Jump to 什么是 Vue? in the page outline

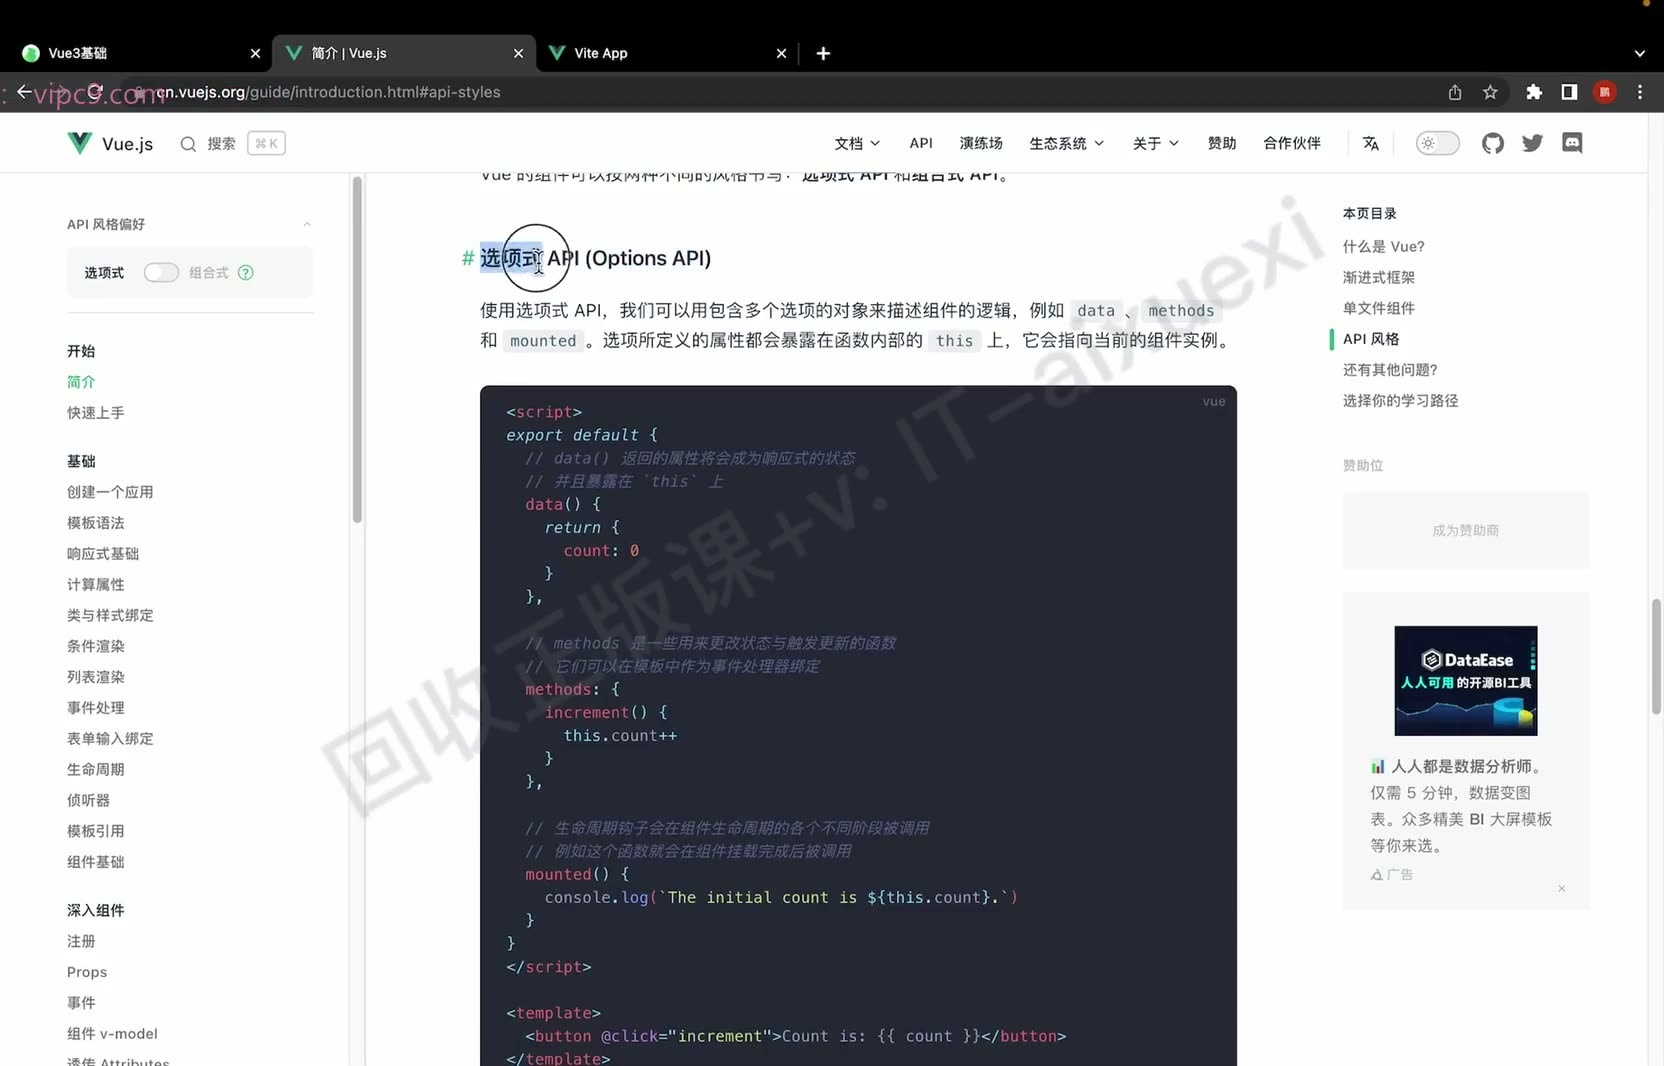pyautogui.click(x=1383, y=246)
